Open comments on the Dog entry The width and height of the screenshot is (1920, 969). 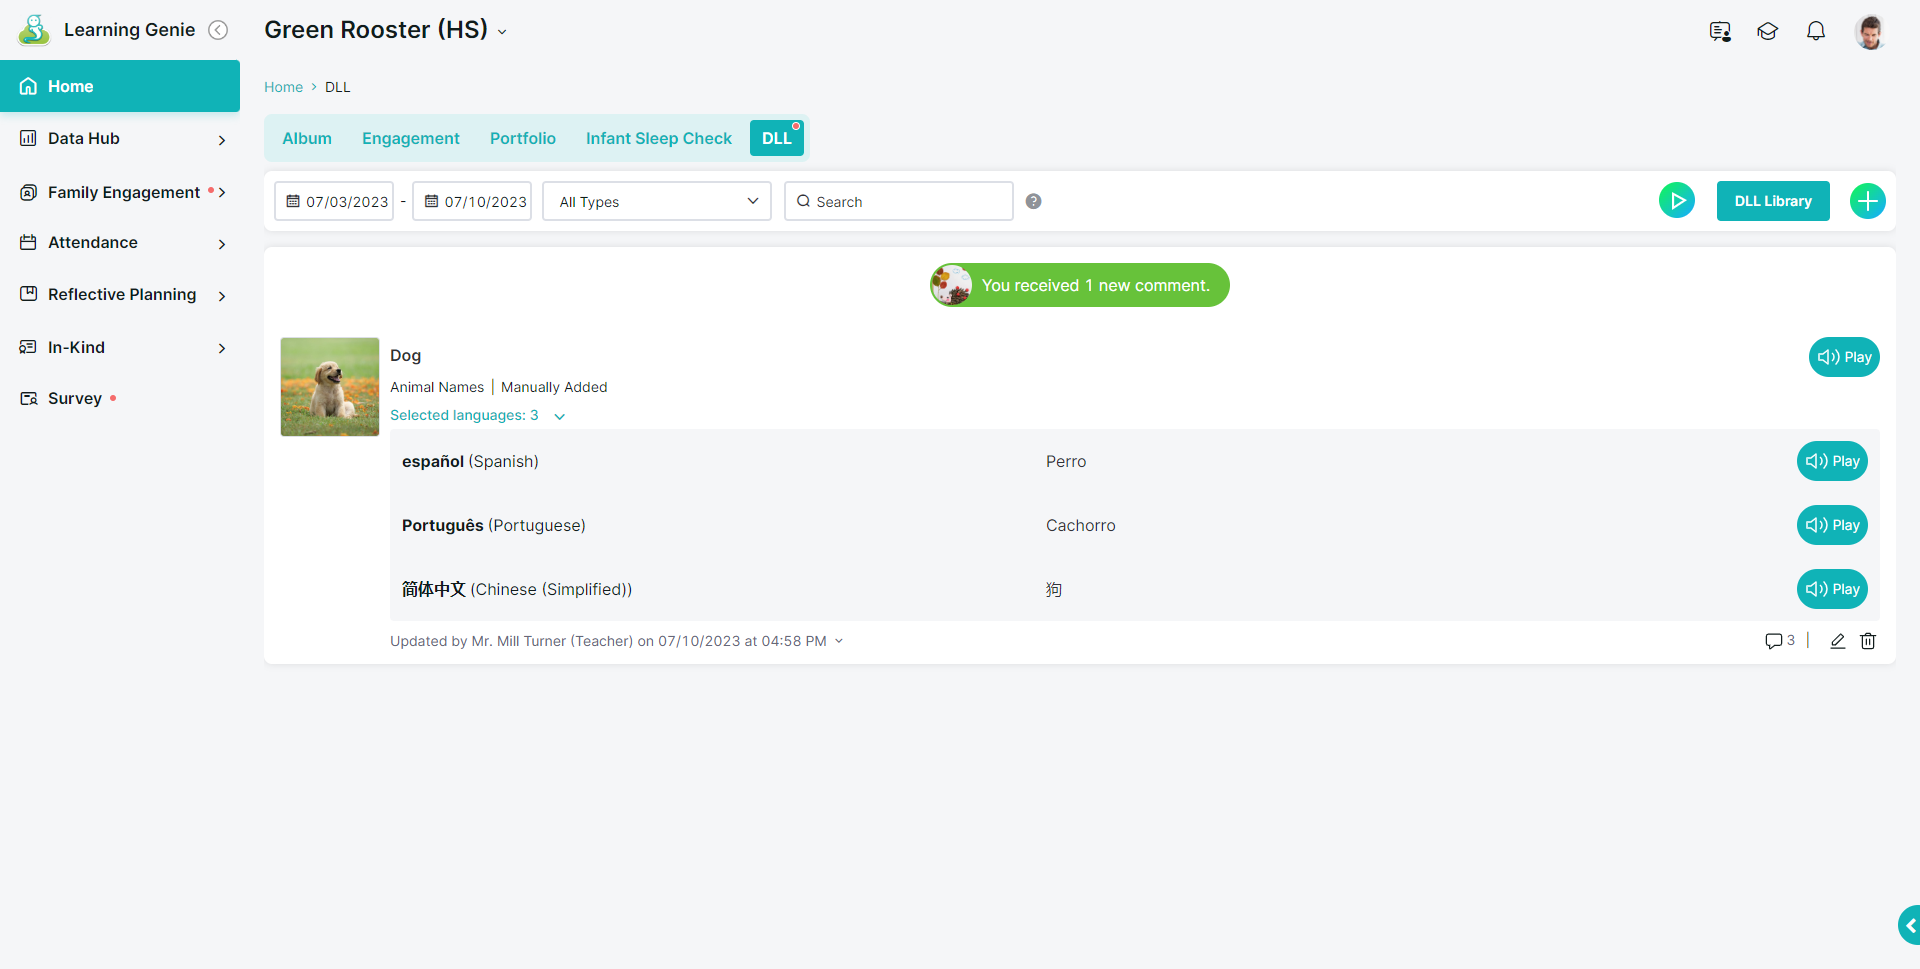pyautogui.click(x=1779, y=641)
